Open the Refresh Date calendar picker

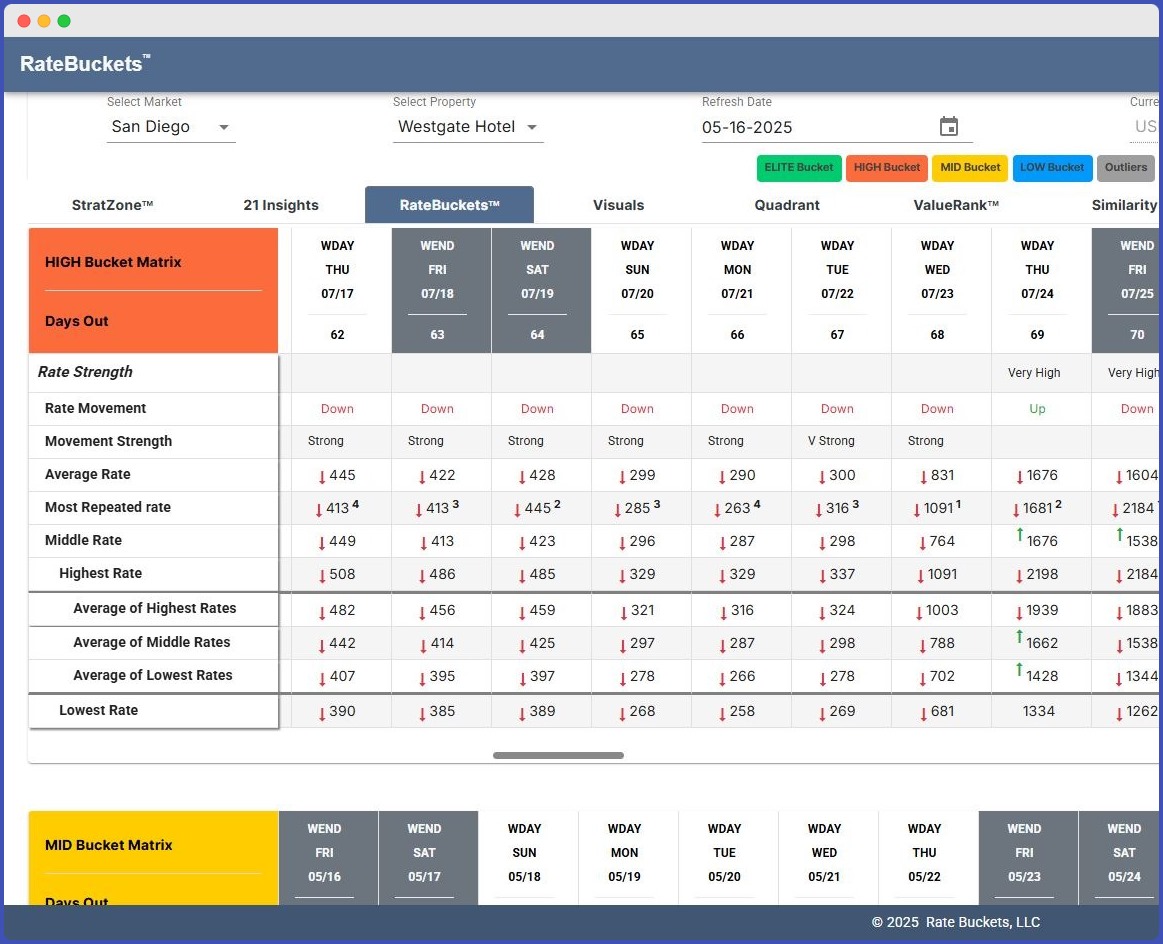[949, 126]
